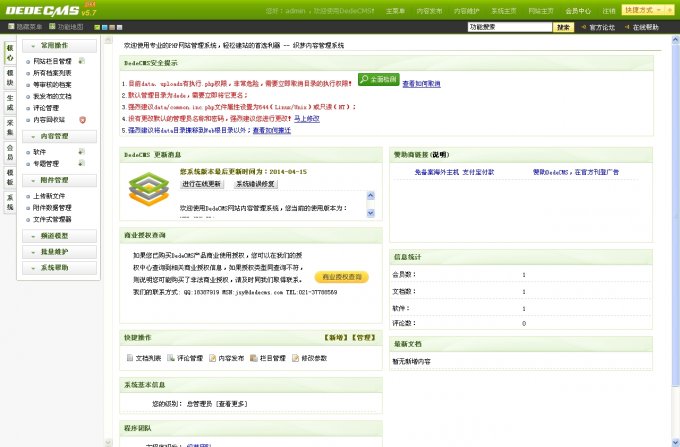Click the yellow 搜索 search button
Image resolution: width=680 pixels, height=447 pixels.
pos(563,27)
